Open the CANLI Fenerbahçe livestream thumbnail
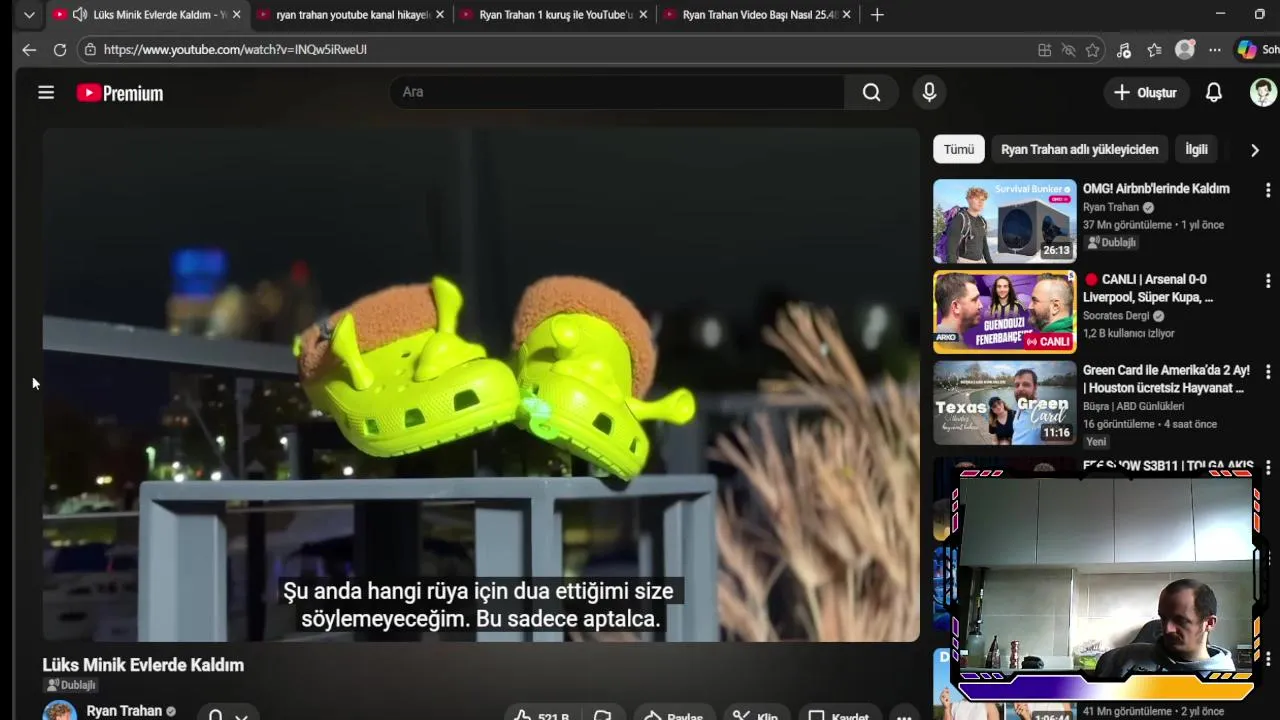The height and width of the screenshot is (720, 1280). [x=1004, y=312]
